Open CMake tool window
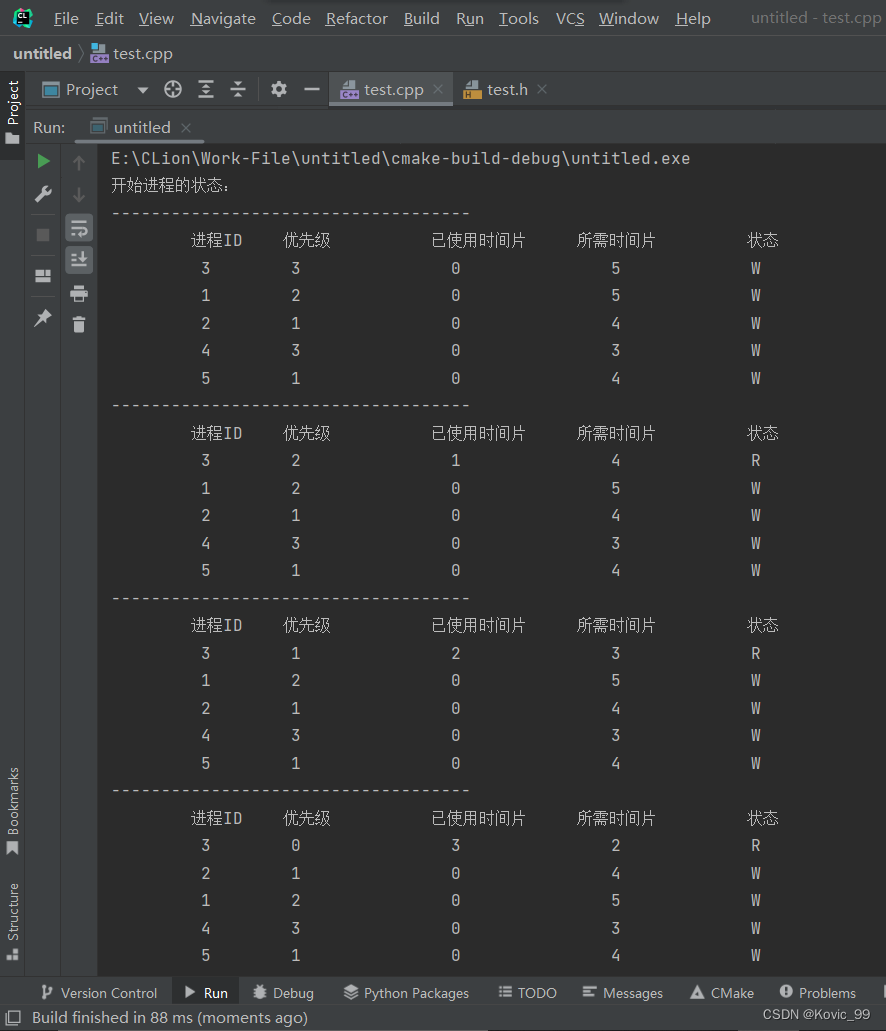The height and width of the screenshot is (1031, 886). coord(722,993)
